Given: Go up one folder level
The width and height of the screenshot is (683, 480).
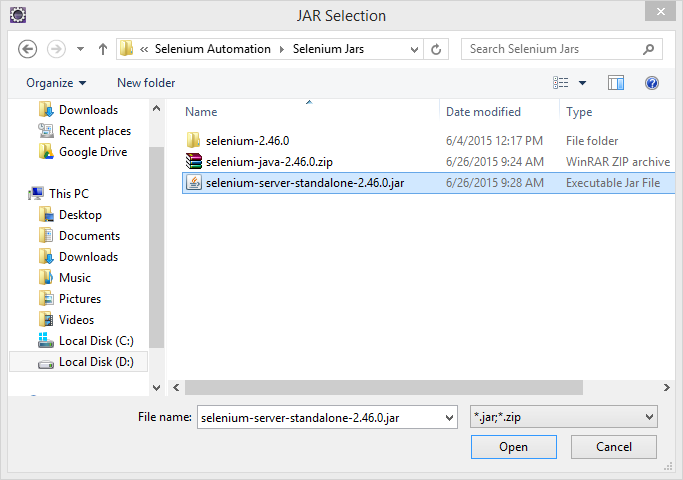Looking at the screenshot, I should [x=103, y=49].
